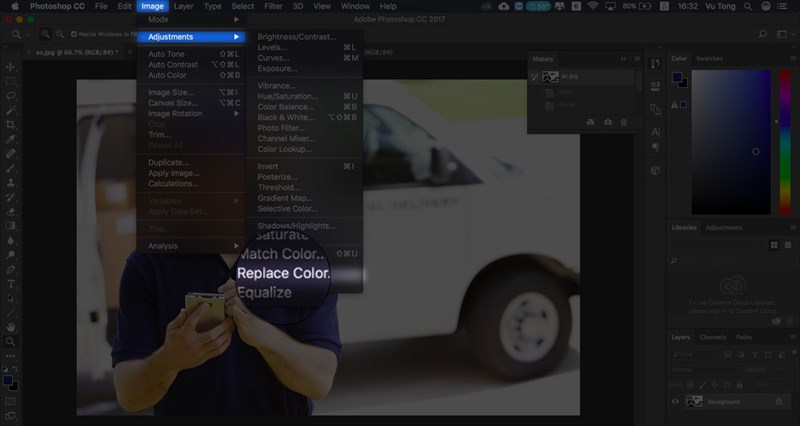This screenshot has height=426, width=800.
Task: Toggle Lock All in Layers panel
Action: [x=739, y=385]
